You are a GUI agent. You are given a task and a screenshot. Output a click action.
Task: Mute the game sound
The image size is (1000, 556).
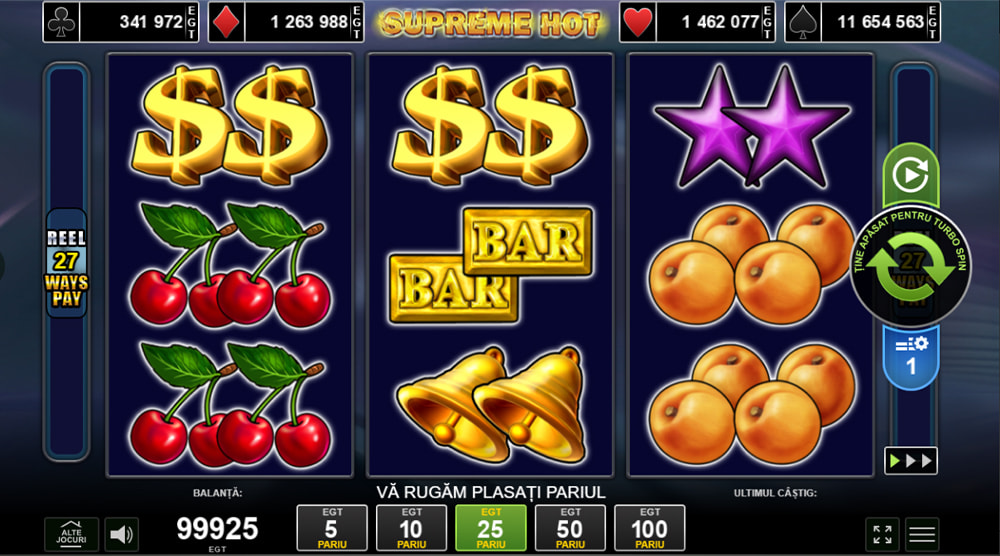point(121,534)
